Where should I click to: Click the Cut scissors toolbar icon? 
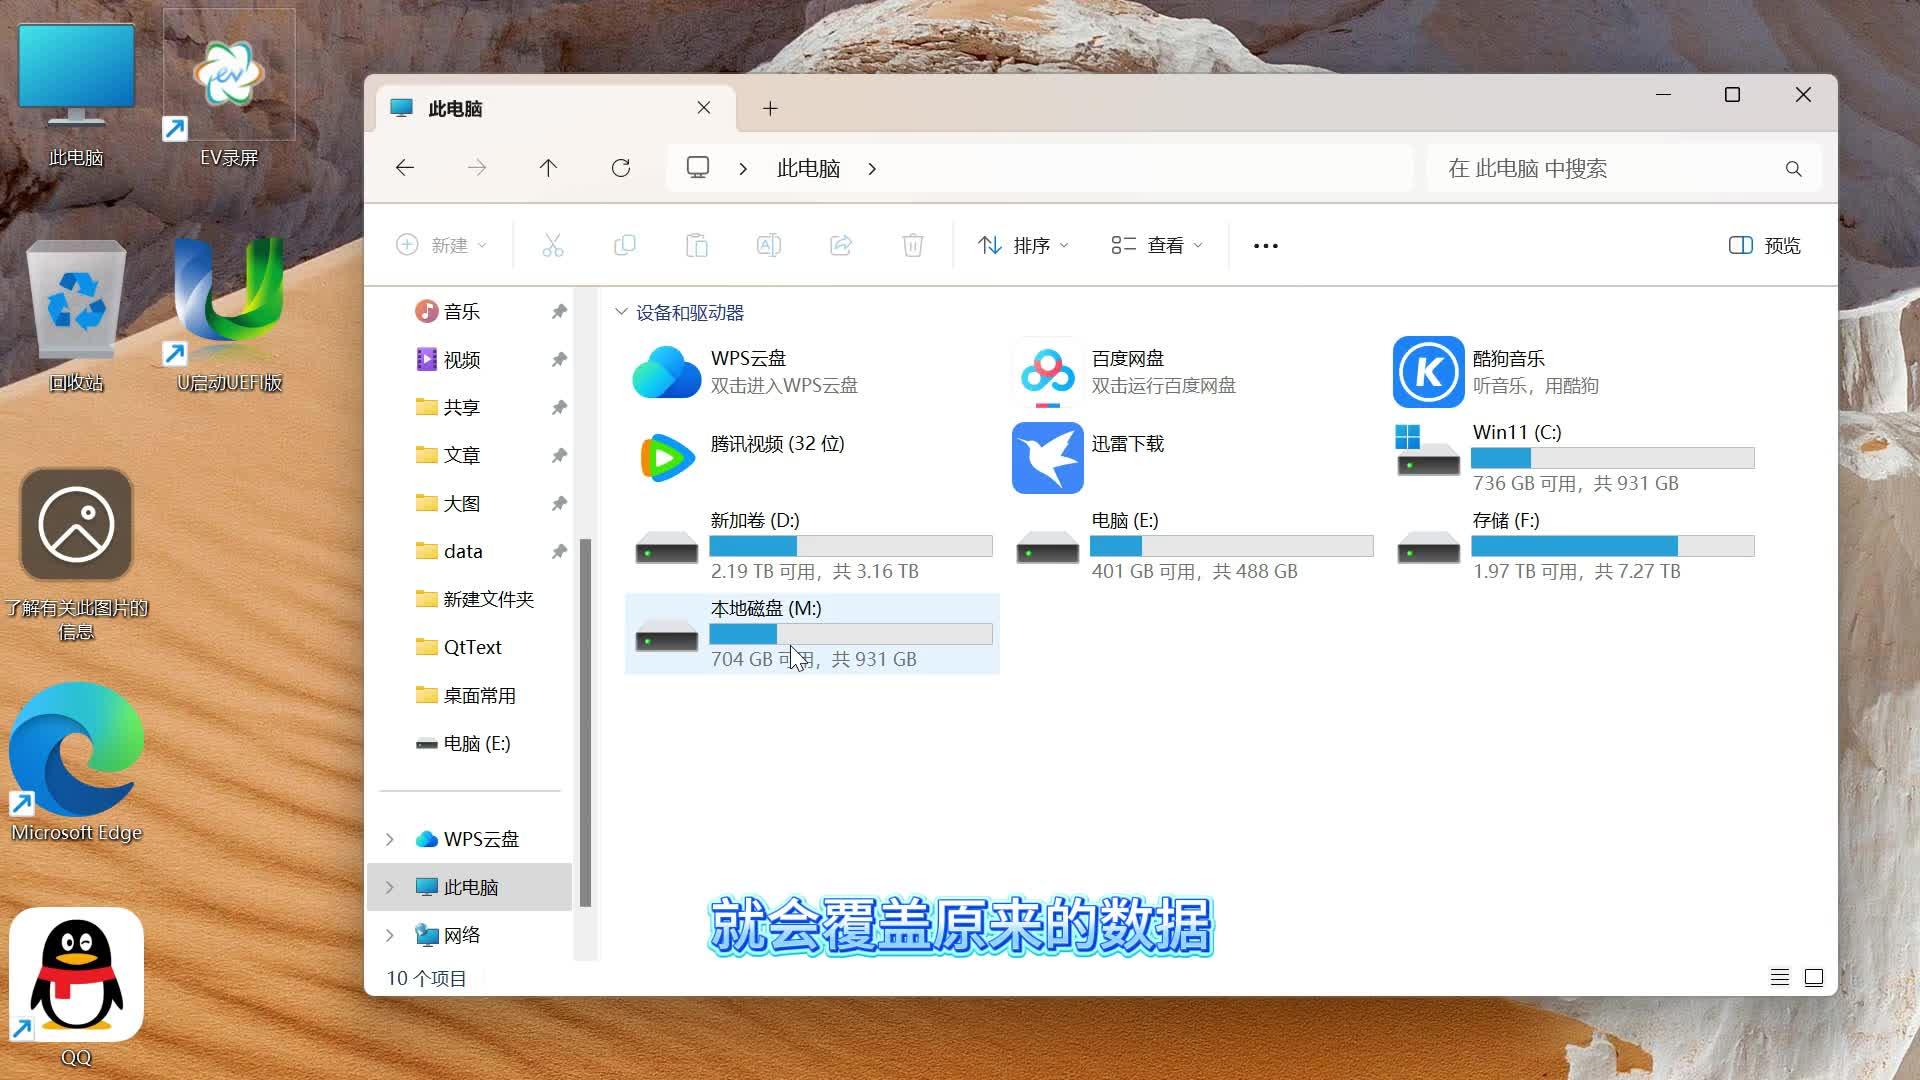pyautogui.click(x=553, y=246)
